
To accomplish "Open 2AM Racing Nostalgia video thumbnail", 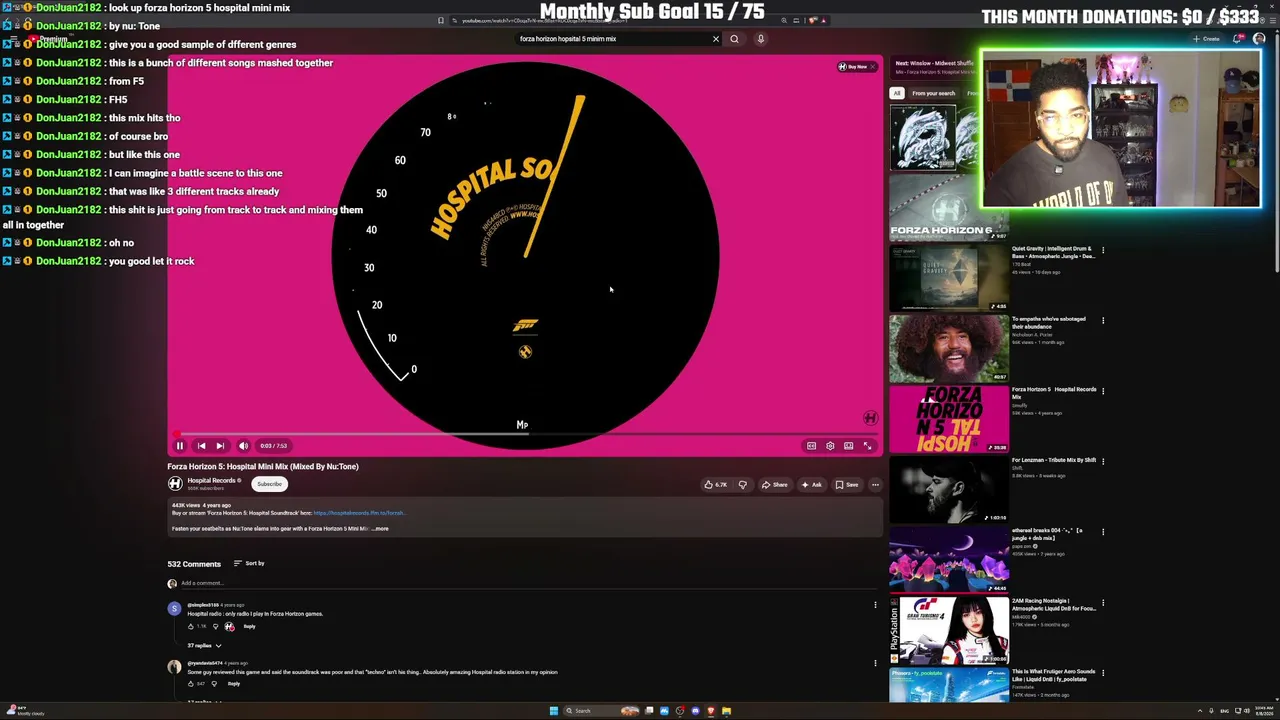I will pos(949,630).
